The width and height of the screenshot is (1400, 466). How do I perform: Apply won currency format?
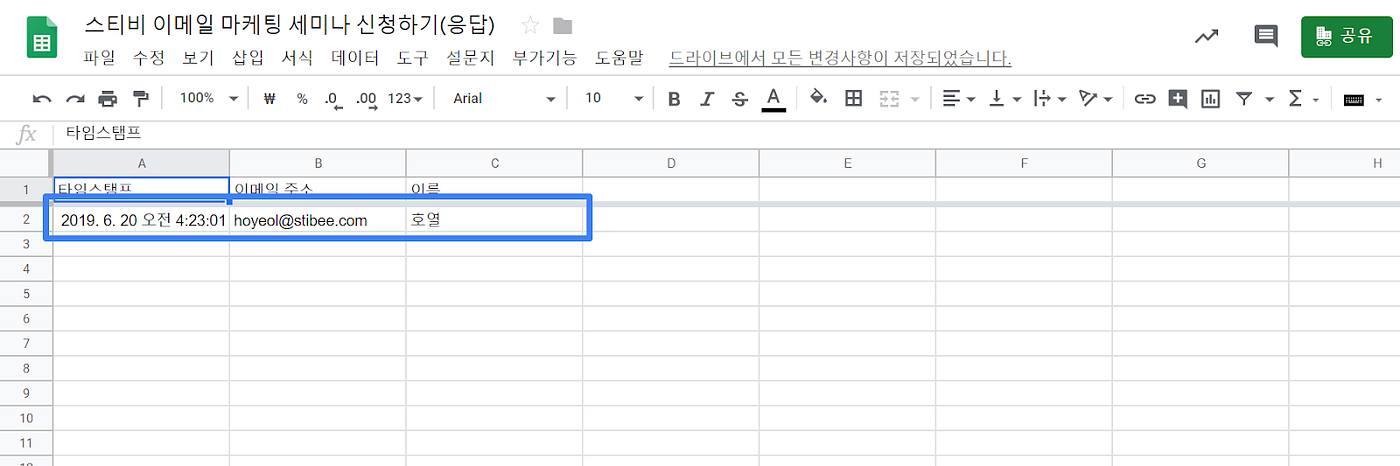(x=269, y=98)
